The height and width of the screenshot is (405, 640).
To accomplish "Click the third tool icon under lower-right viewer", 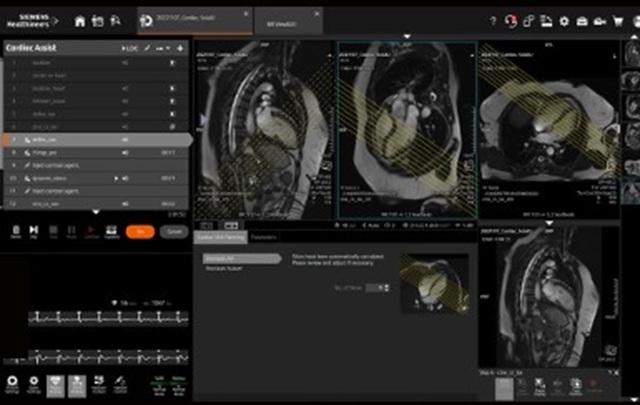I will click(x=540, y=387).
